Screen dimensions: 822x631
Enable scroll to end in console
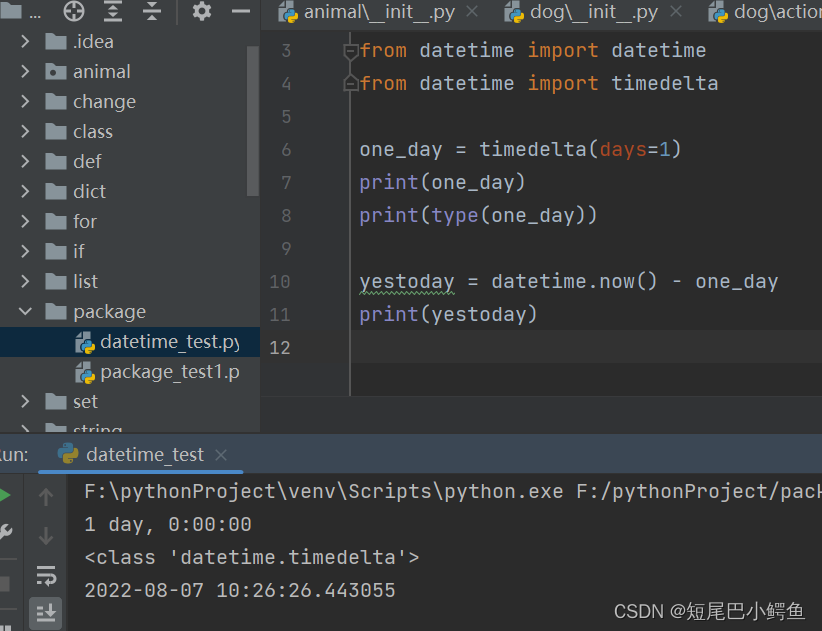(46, 613)
